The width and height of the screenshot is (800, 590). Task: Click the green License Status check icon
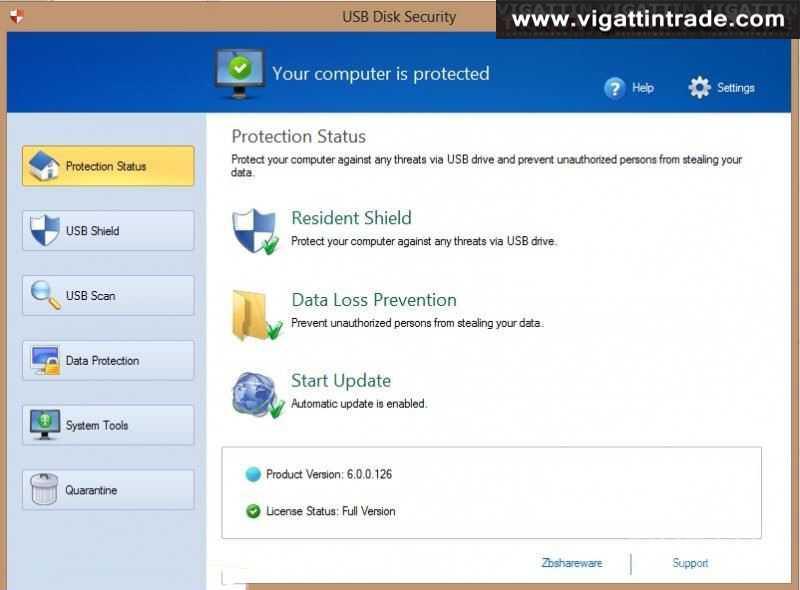click(x=253, y=511)
